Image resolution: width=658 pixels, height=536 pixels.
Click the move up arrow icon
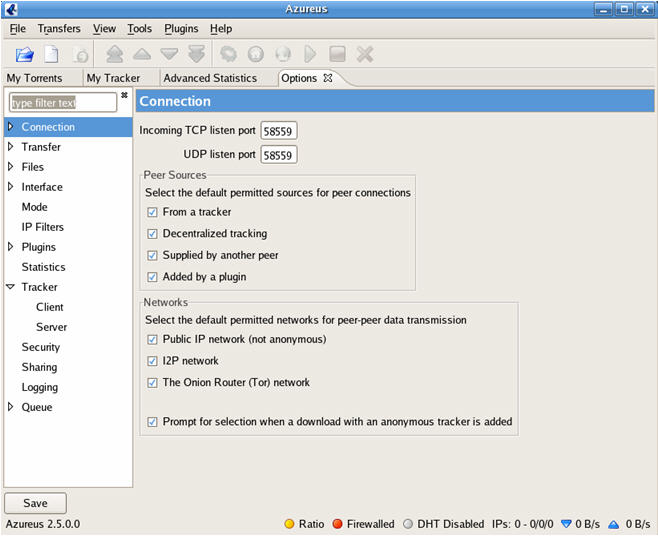[142, 54]
